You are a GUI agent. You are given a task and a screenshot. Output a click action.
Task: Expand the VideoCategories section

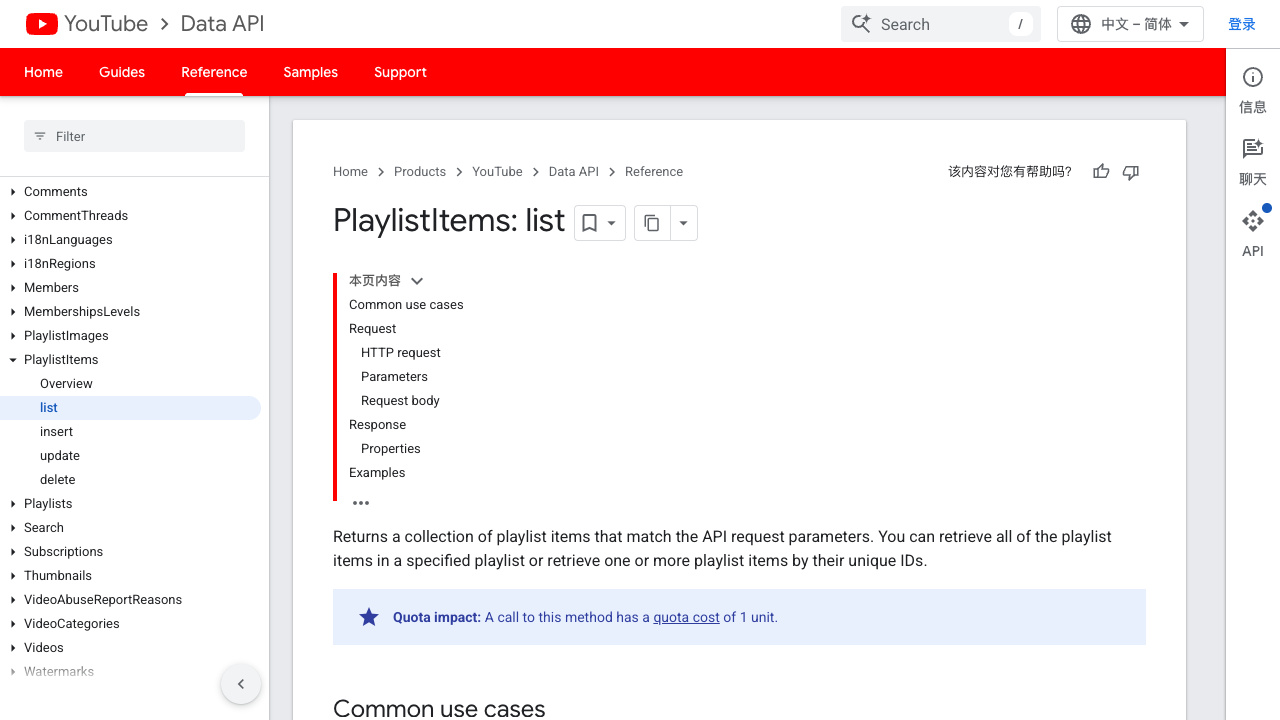pos(13,624)
